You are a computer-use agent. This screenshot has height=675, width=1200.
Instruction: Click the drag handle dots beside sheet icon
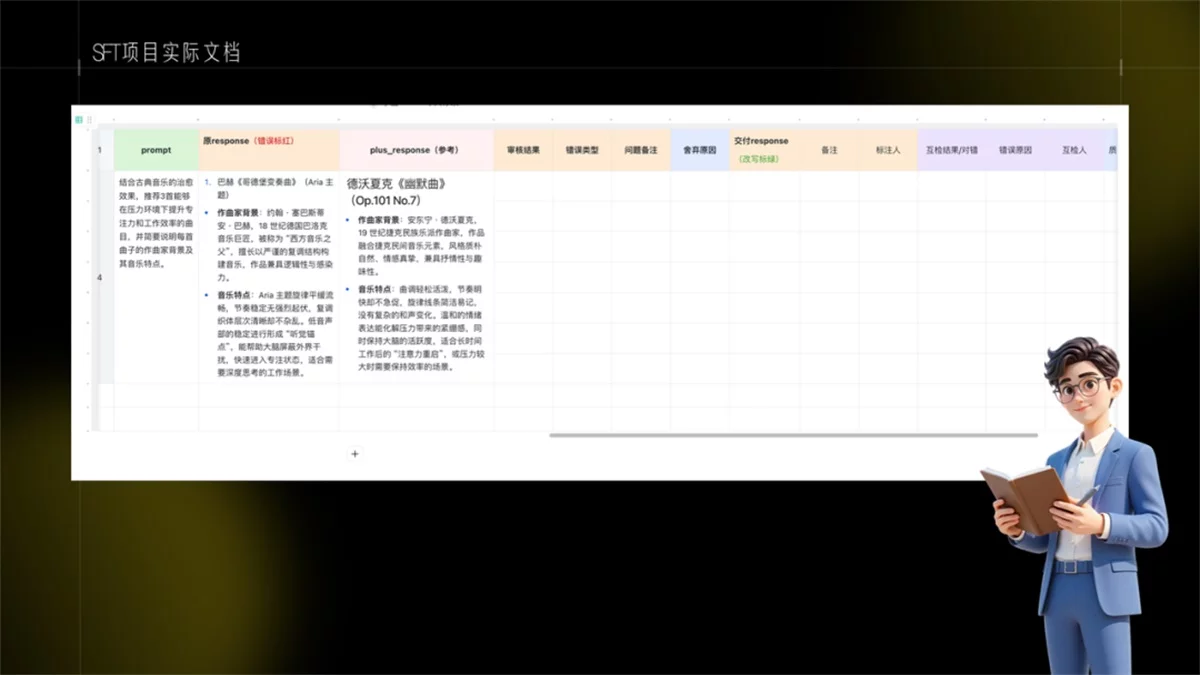coord(90,119)
